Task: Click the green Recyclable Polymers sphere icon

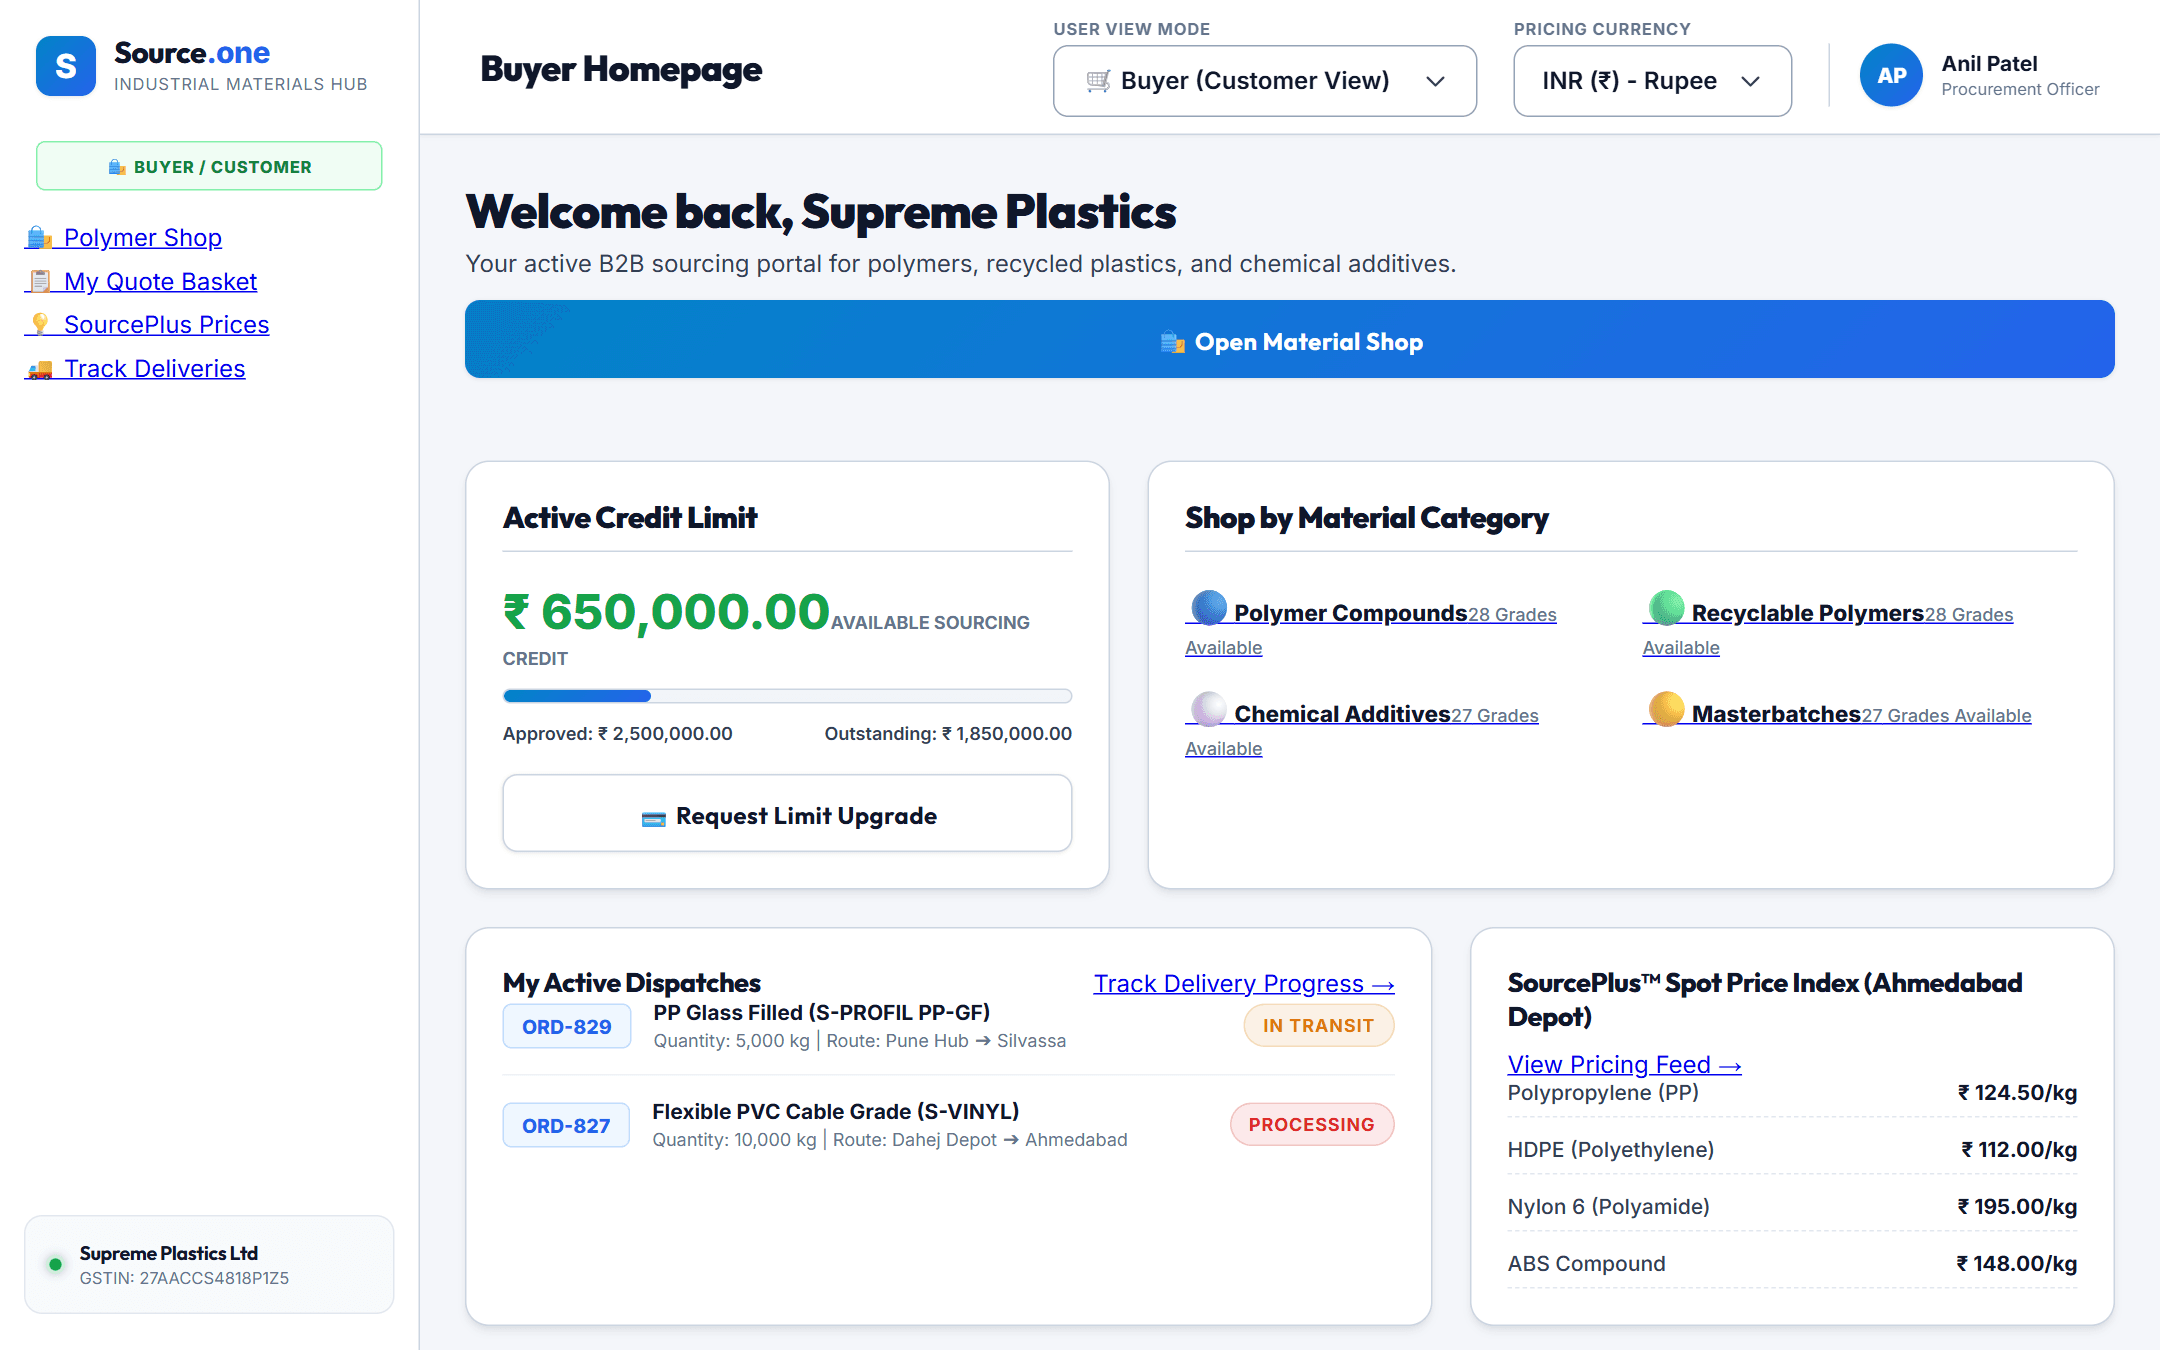Action: [x=1666, y=608]
